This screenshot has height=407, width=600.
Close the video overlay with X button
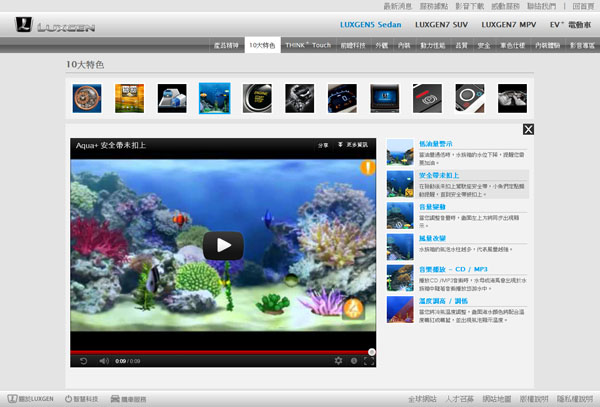click(528, 129)
